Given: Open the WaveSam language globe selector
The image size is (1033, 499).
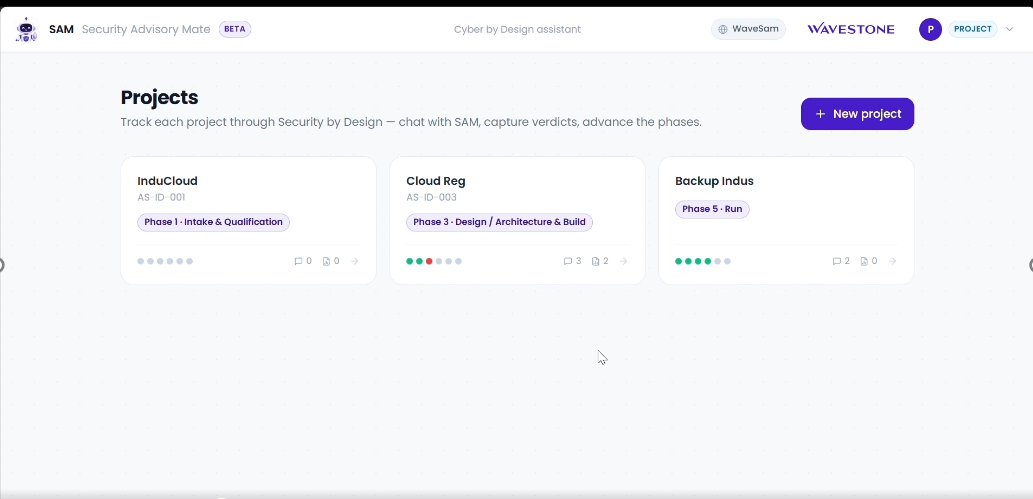Looking at the screenshot, I should coord(748,29).
